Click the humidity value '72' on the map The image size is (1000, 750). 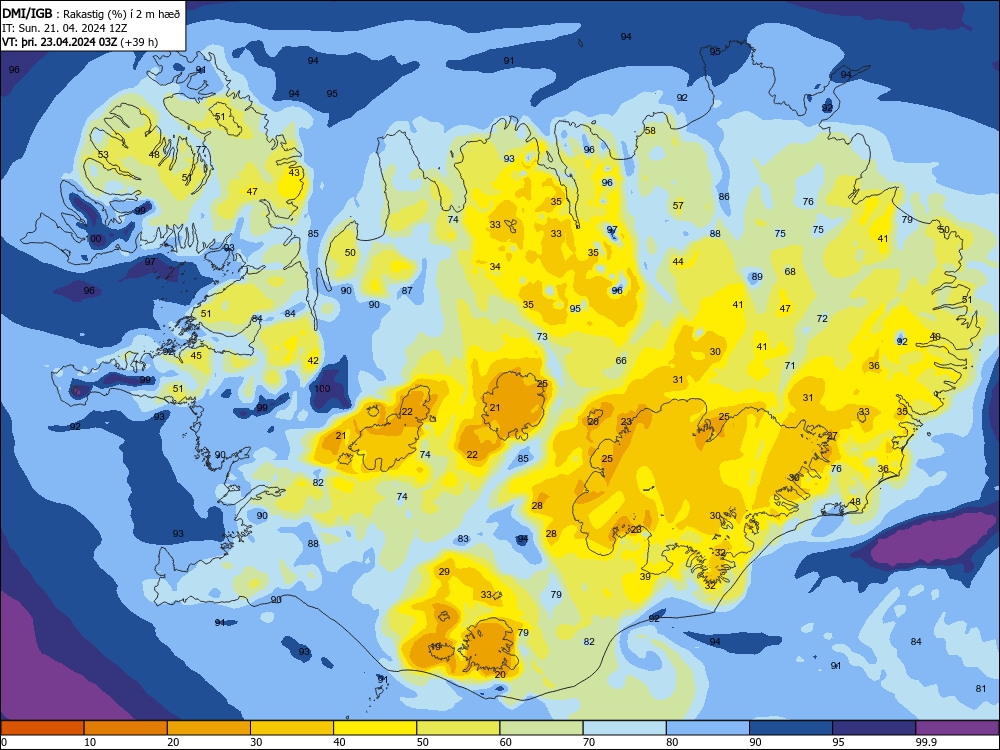[x=822, y=318]
